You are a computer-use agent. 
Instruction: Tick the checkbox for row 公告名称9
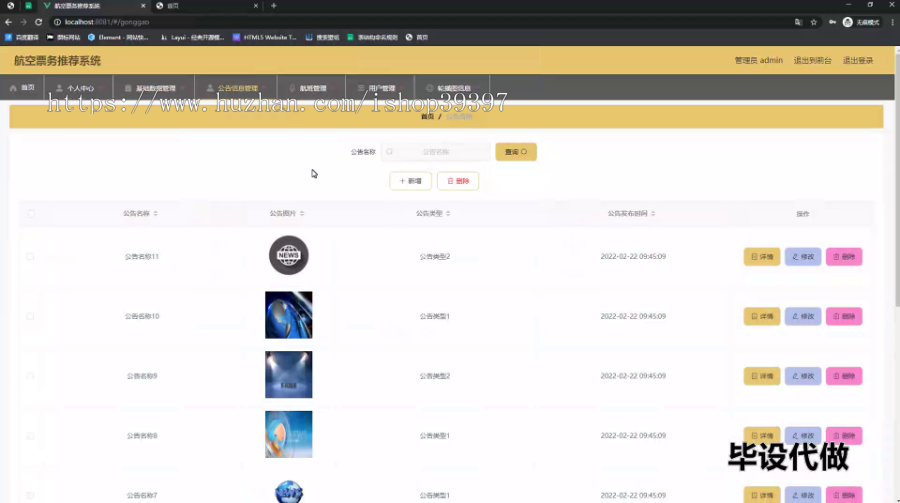coord(30,376)
